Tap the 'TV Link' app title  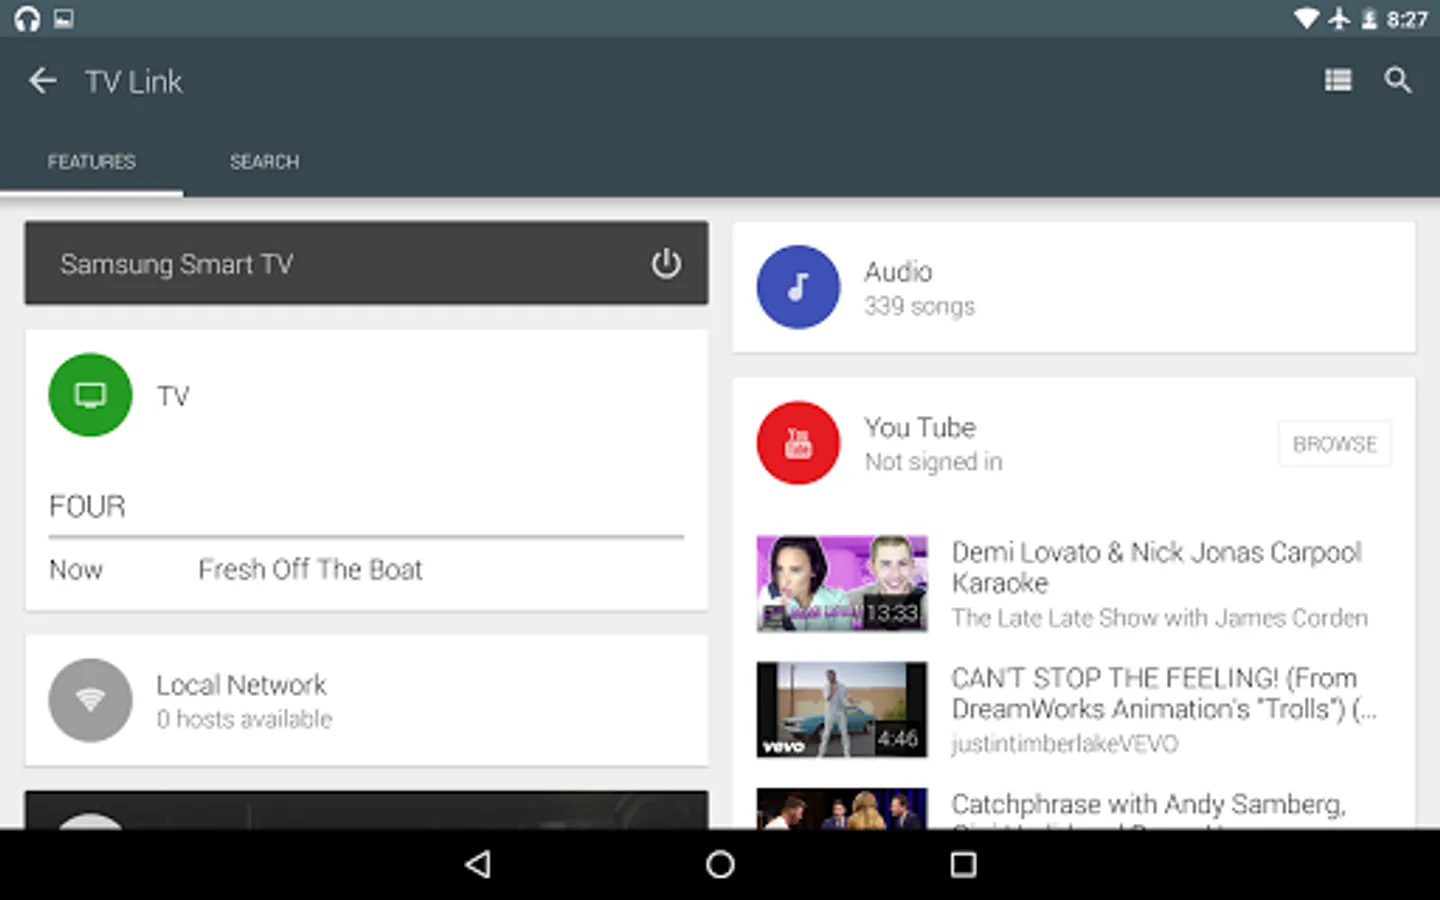tap(134, 82)
